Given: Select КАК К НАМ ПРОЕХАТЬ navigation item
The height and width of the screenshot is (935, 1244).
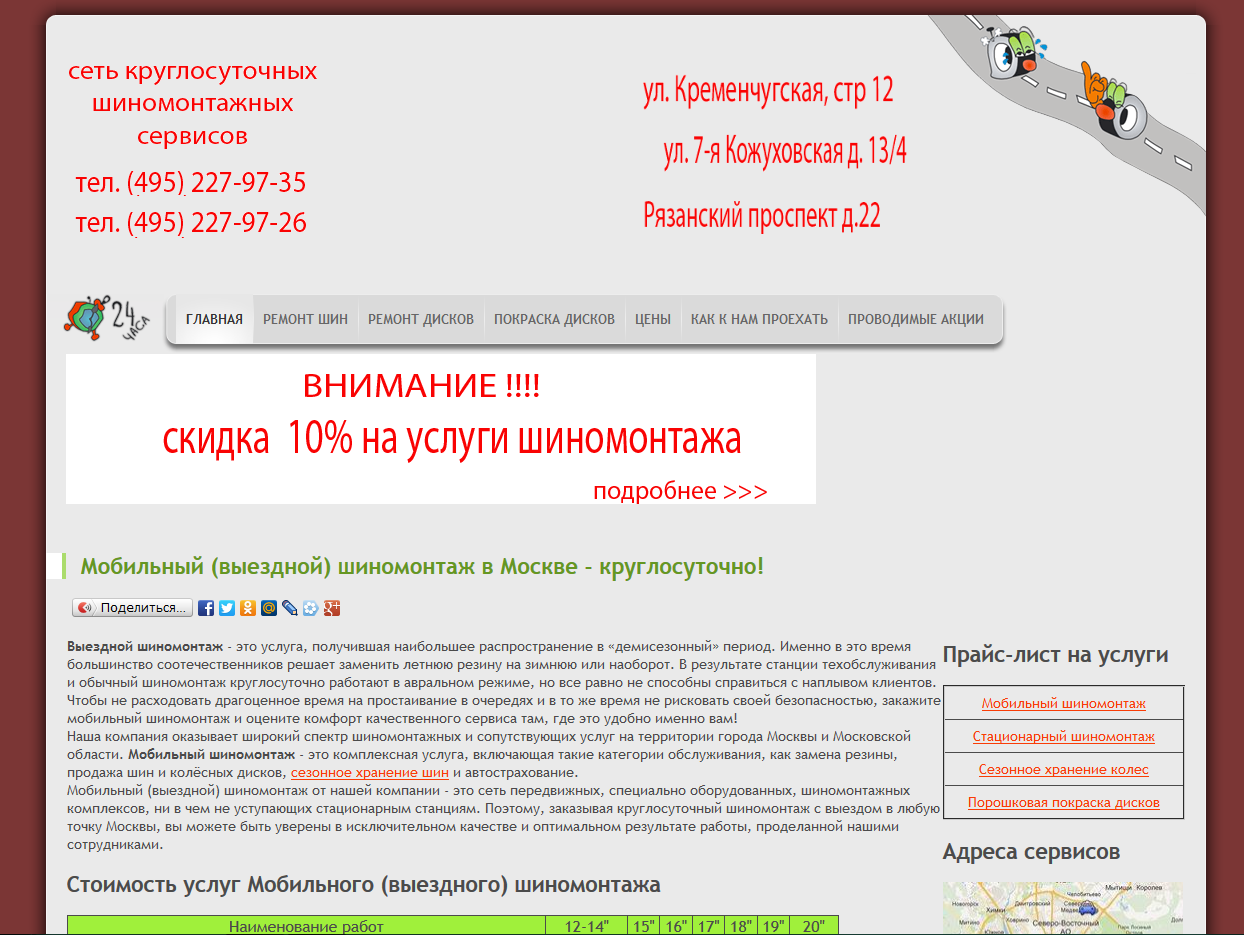Looking at the screenshot, I should coord(758,319).
